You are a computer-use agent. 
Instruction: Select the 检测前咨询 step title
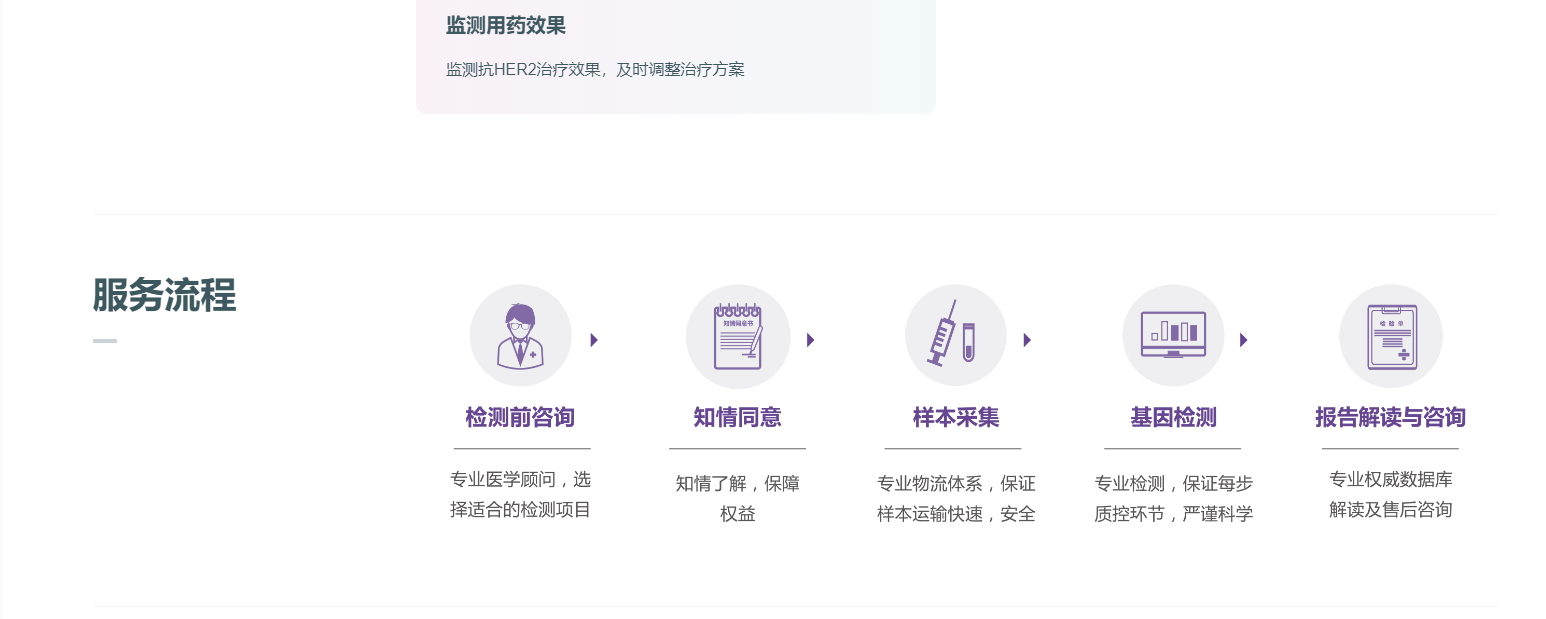tap(520, 417)
